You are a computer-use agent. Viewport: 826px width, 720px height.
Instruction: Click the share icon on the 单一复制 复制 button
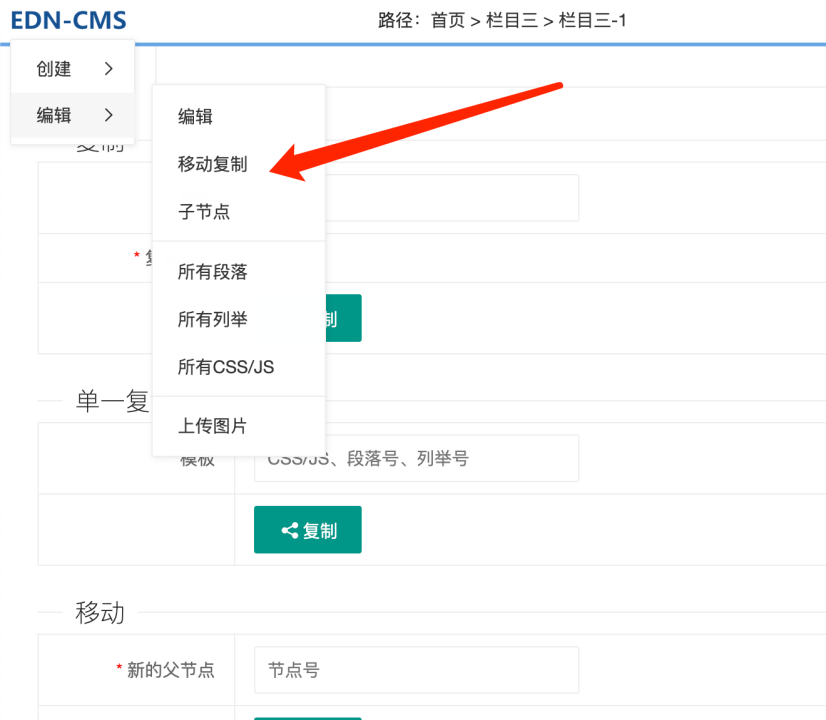click(x=290, y=531)
